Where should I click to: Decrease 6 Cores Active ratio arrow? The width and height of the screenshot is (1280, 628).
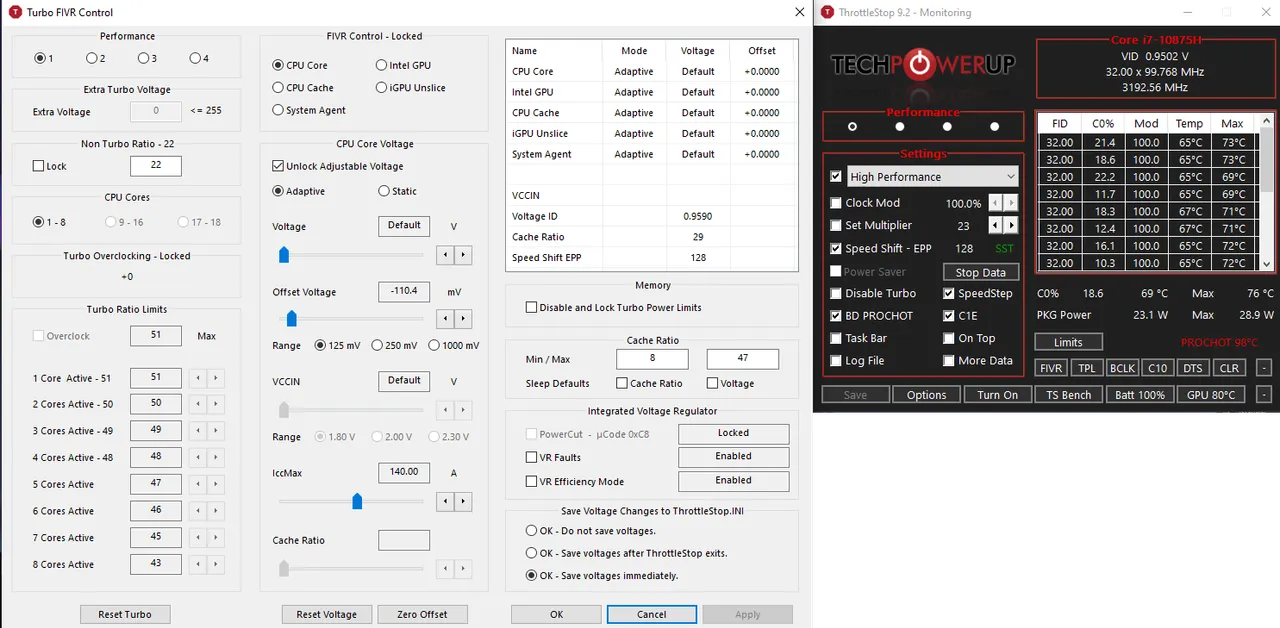198,511
